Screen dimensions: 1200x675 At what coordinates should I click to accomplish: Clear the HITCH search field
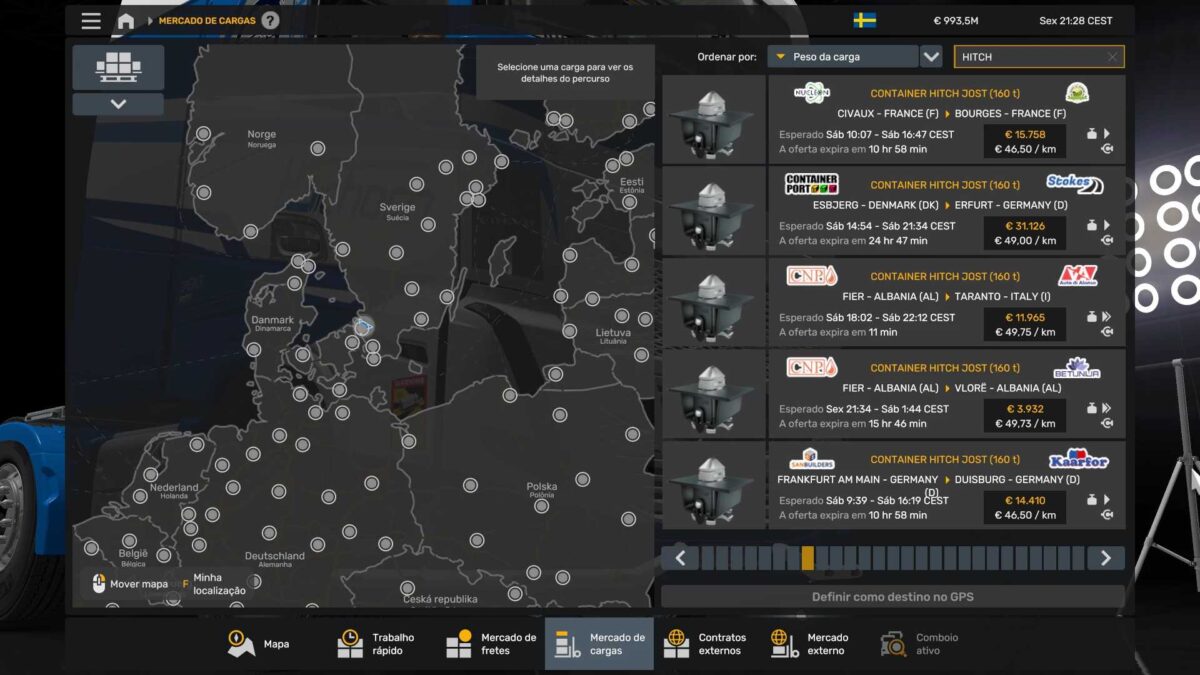[x=1112, y=57]
